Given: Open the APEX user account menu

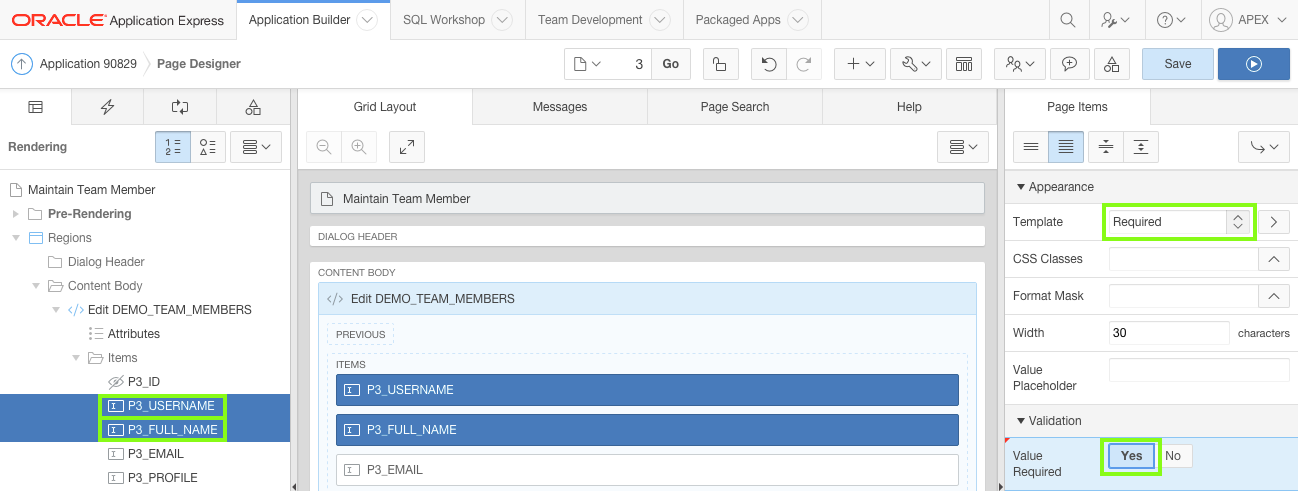Looking at the screenshot, I should pyautogui.click(x=1249, y=20).
